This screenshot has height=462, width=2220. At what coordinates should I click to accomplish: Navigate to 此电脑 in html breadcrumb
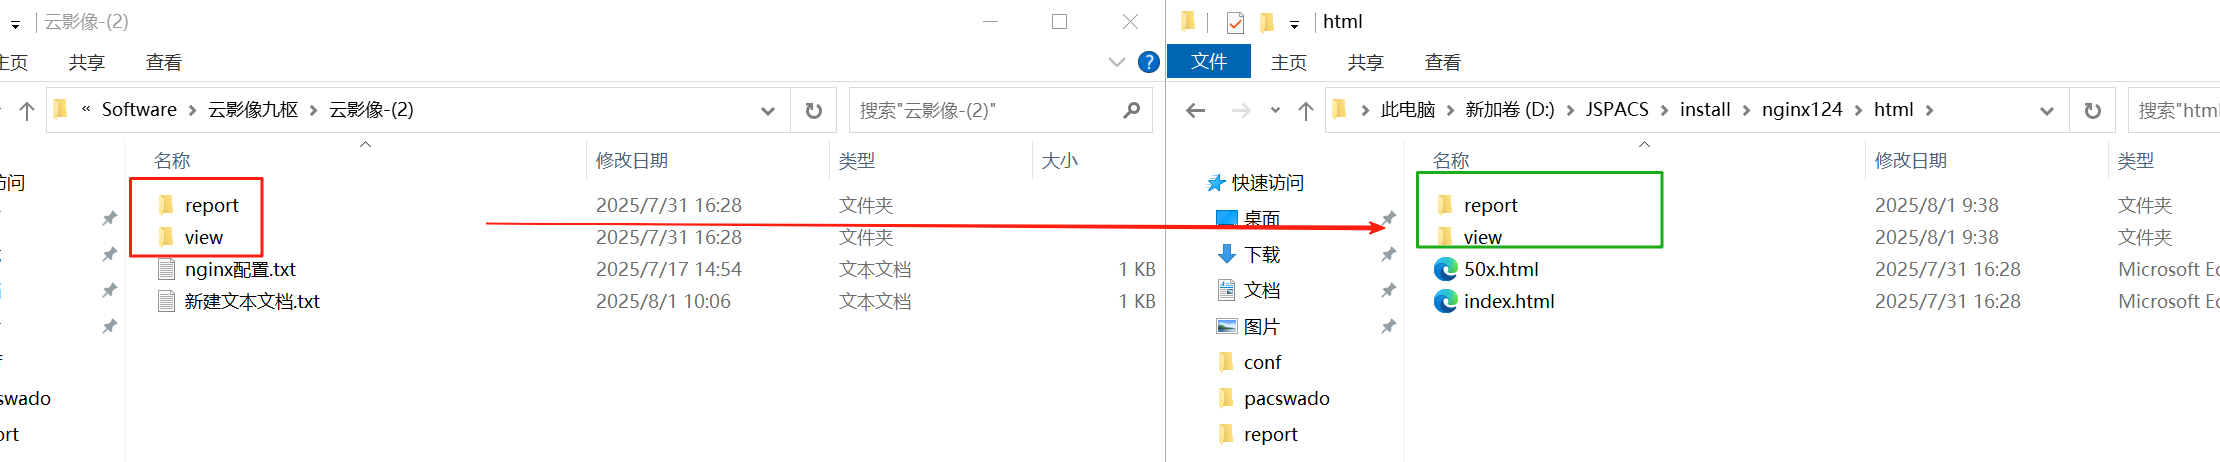(1407, 110)
